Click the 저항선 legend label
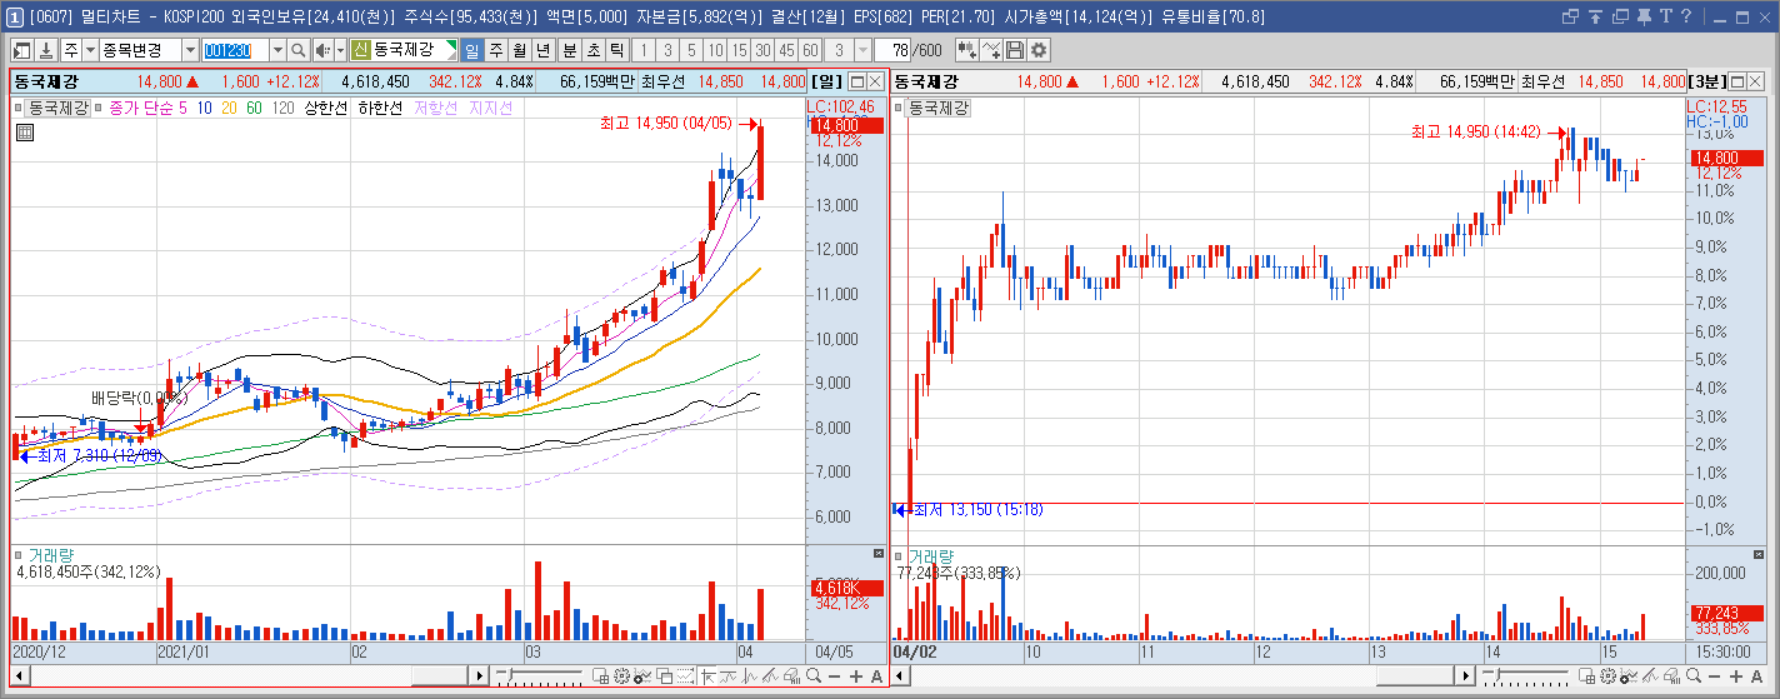Image resolution: width=1780 pixels, height=699 pixels. 435,108
